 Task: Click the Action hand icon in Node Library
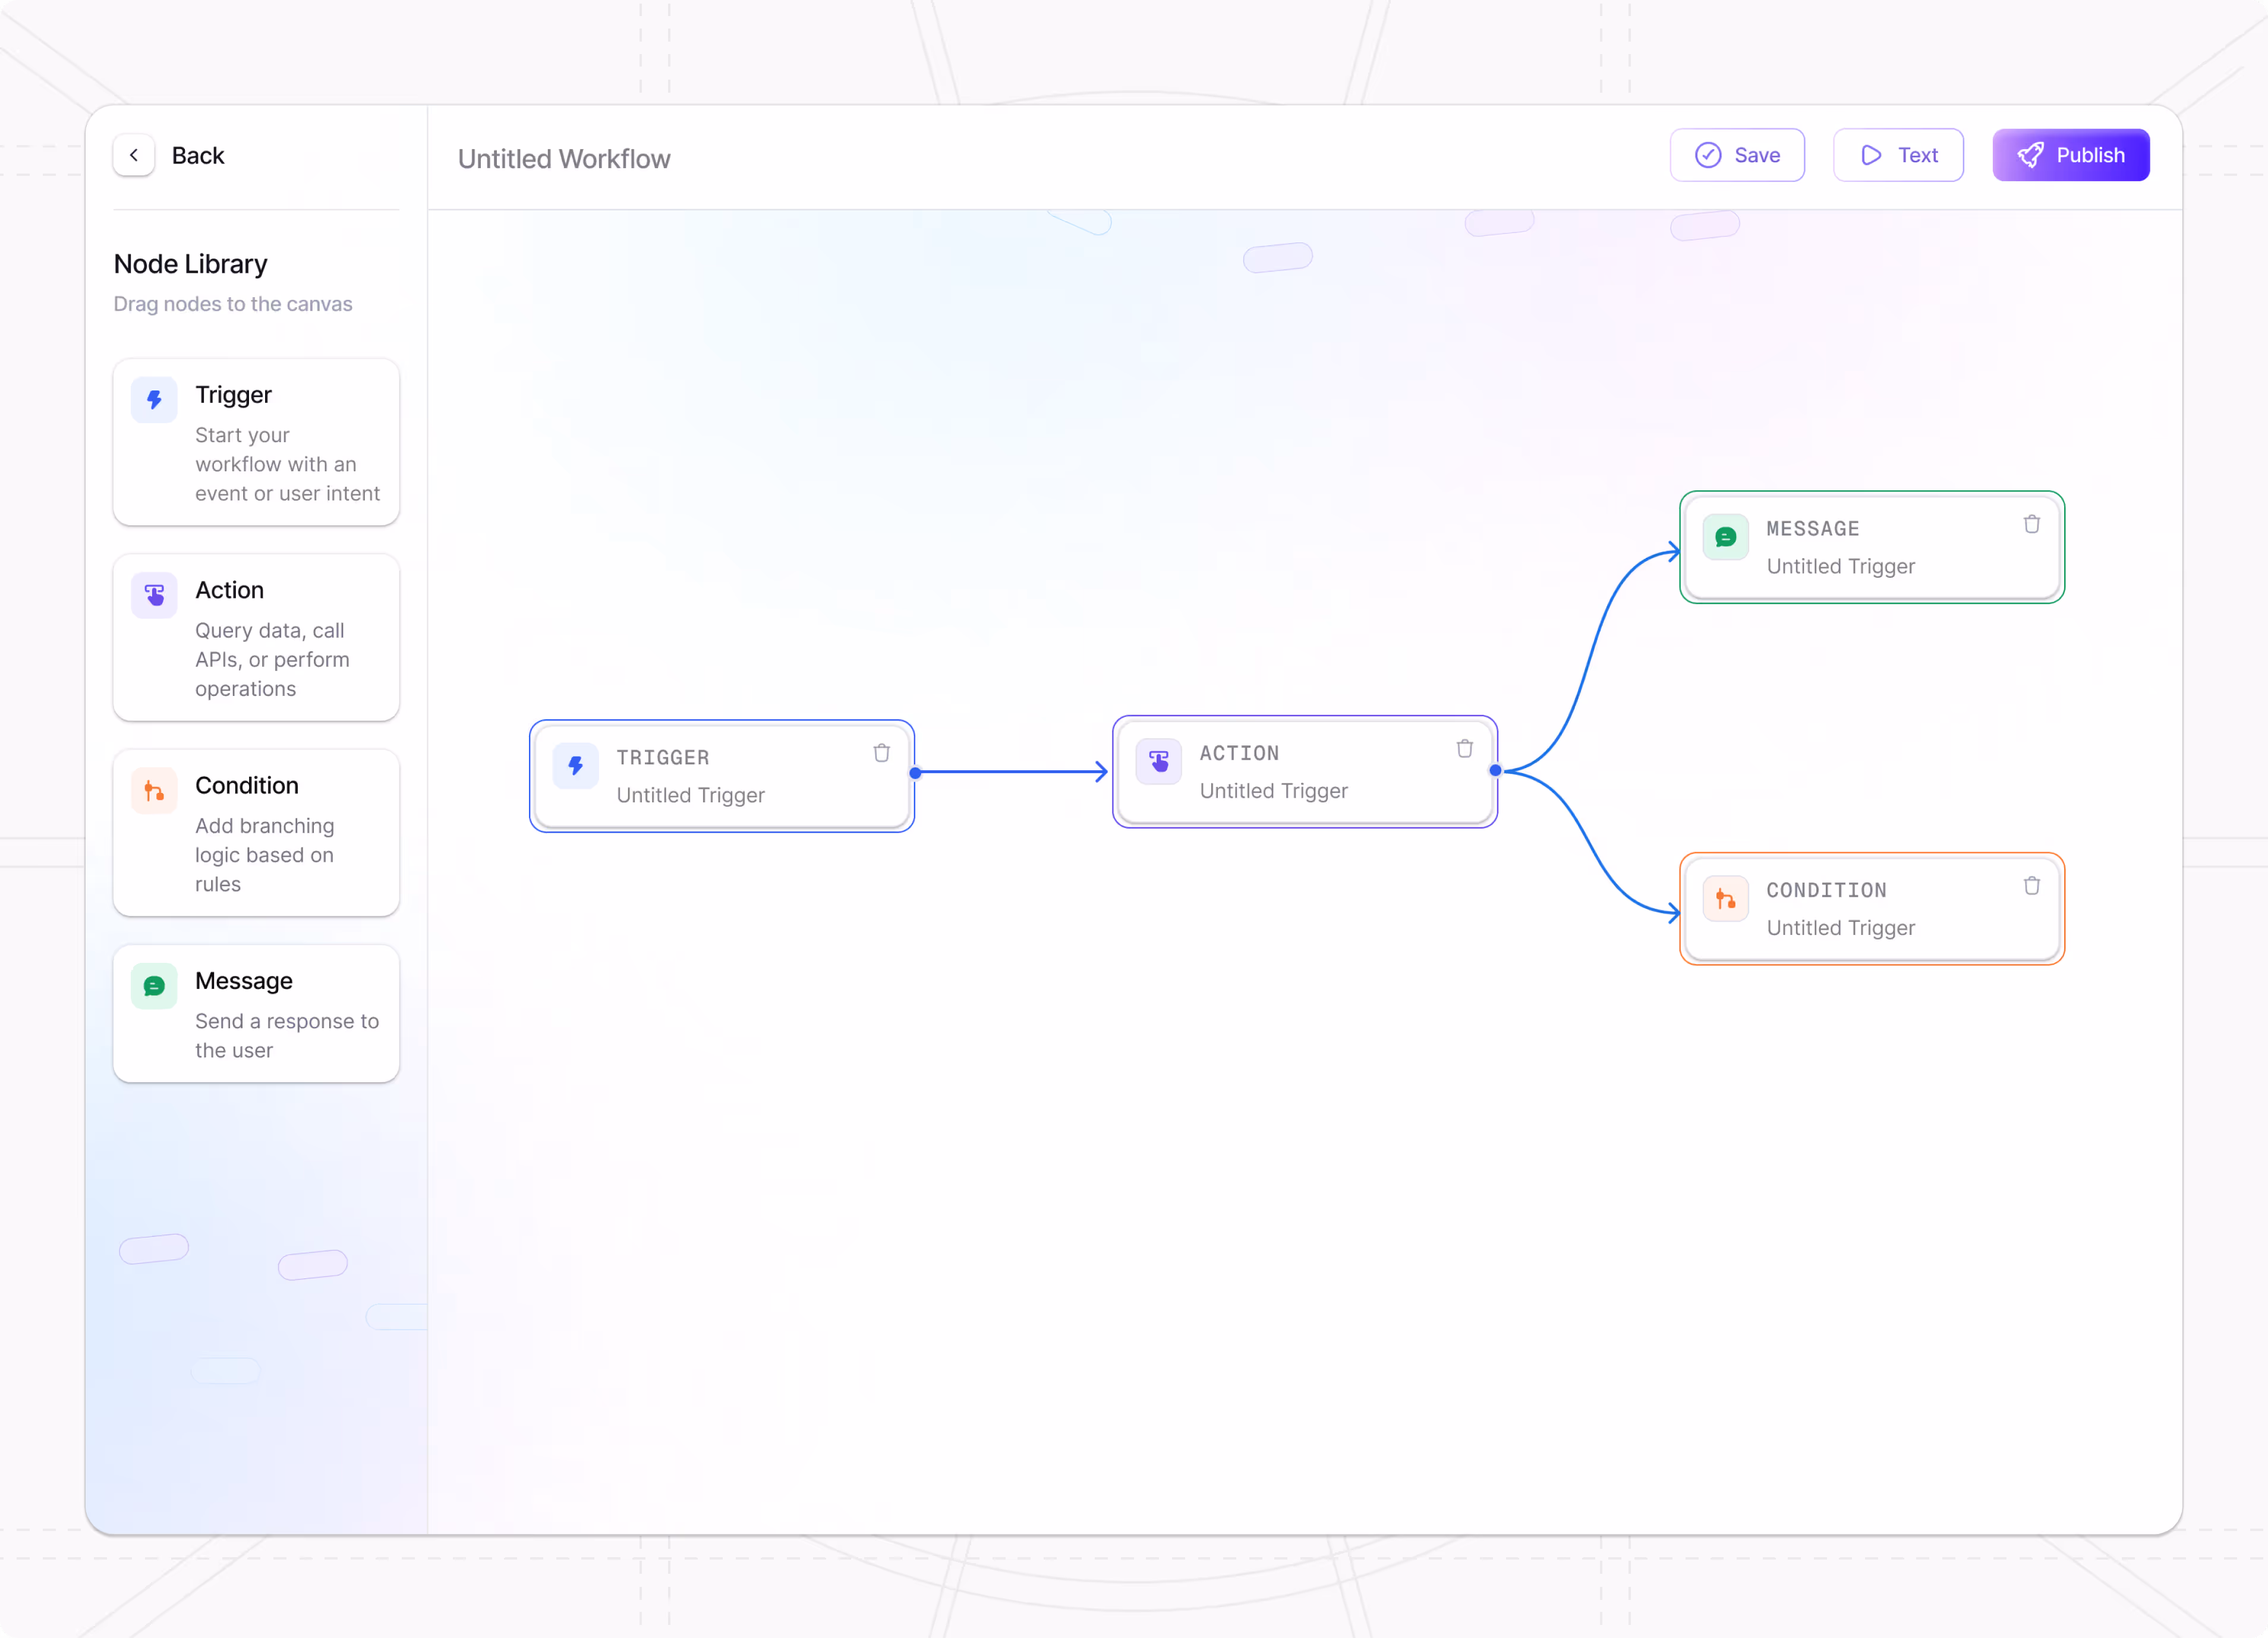tap(154, 595)
